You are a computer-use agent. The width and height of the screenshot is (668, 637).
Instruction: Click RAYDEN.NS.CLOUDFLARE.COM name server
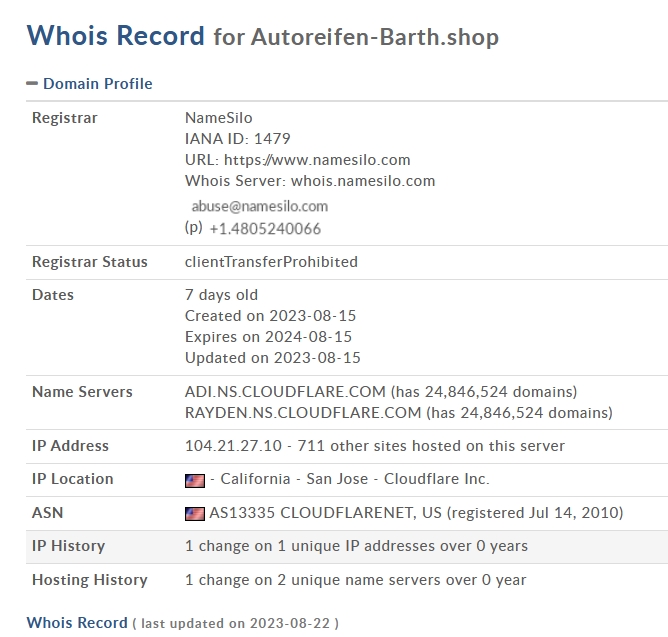303,412
